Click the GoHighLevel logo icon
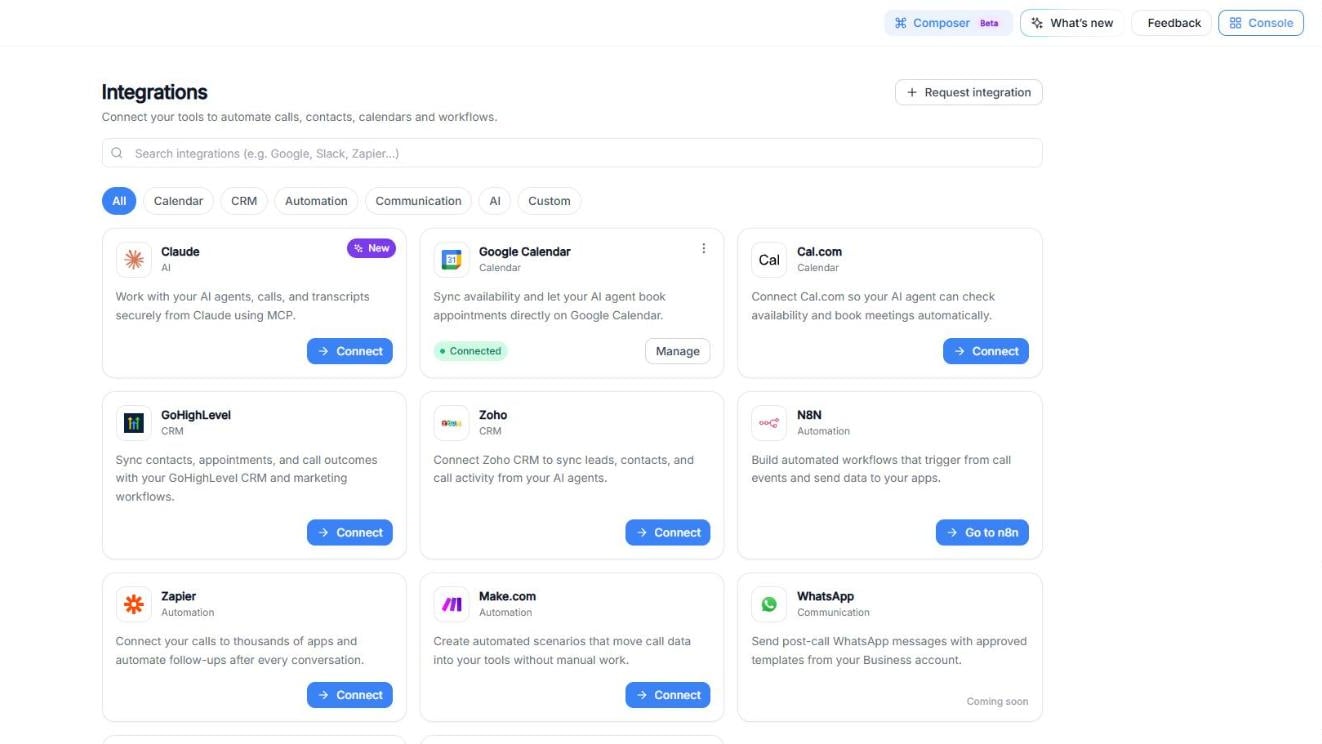 tap(134, 423)
